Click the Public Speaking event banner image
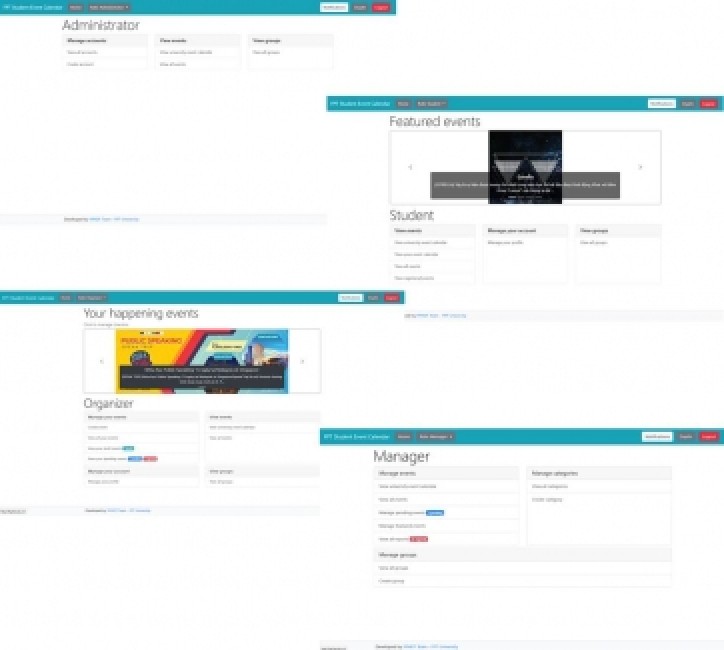724x650 pixels. pyautogui.click(x=202, y=361)
